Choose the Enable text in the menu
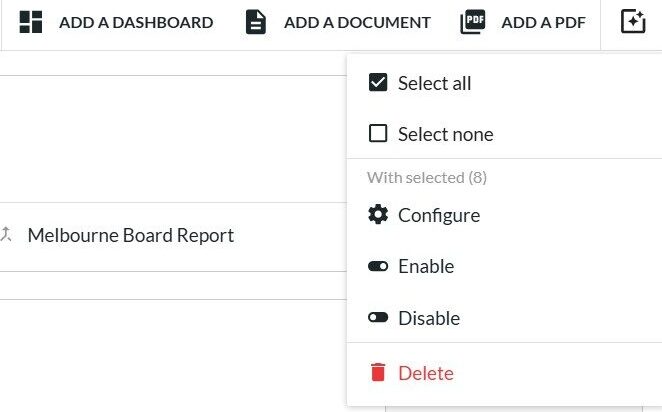This screenshot has height=412, width=662. pyautogui.click(x=426, y=267)
